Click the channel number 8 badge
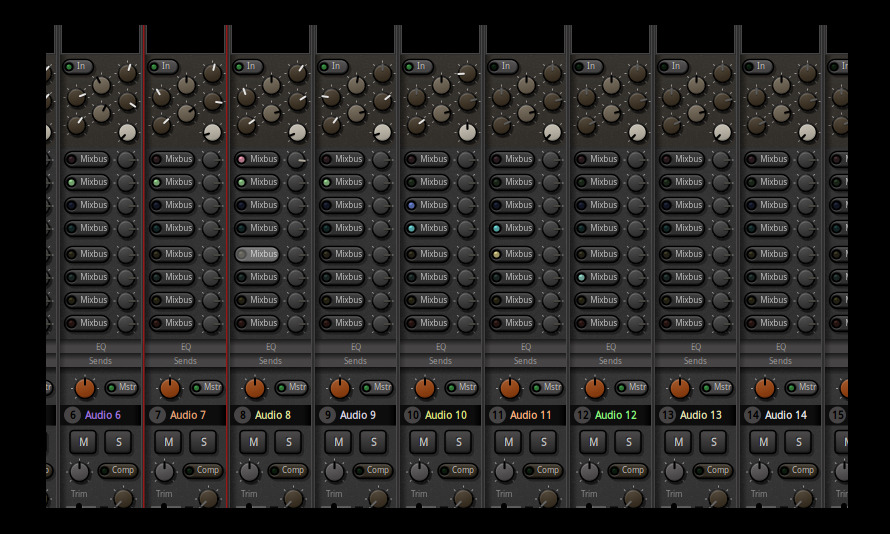The image size is (890, 534). [x=242, y=415]
